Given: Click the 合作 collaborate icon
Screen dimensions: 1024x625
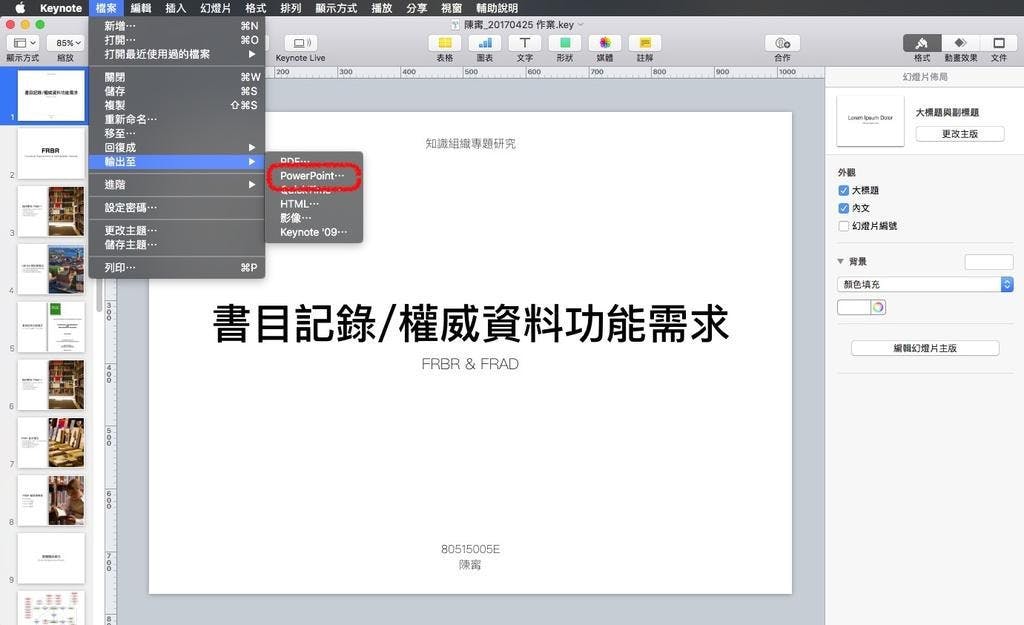Looking at the screenshot, I should click(x=782, y=43).
